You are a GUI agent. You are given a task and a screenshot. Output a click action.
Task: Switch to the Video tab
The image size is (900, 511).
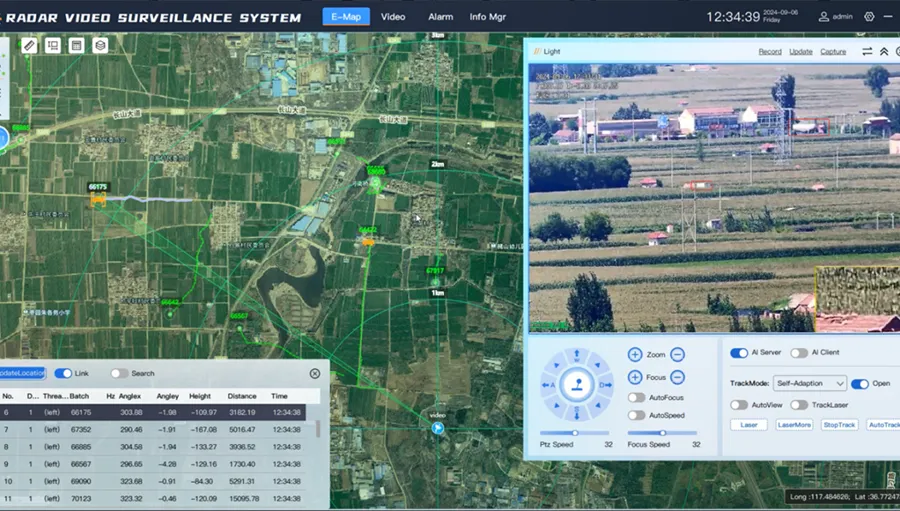pyautogui.click(x=393, y=17)
